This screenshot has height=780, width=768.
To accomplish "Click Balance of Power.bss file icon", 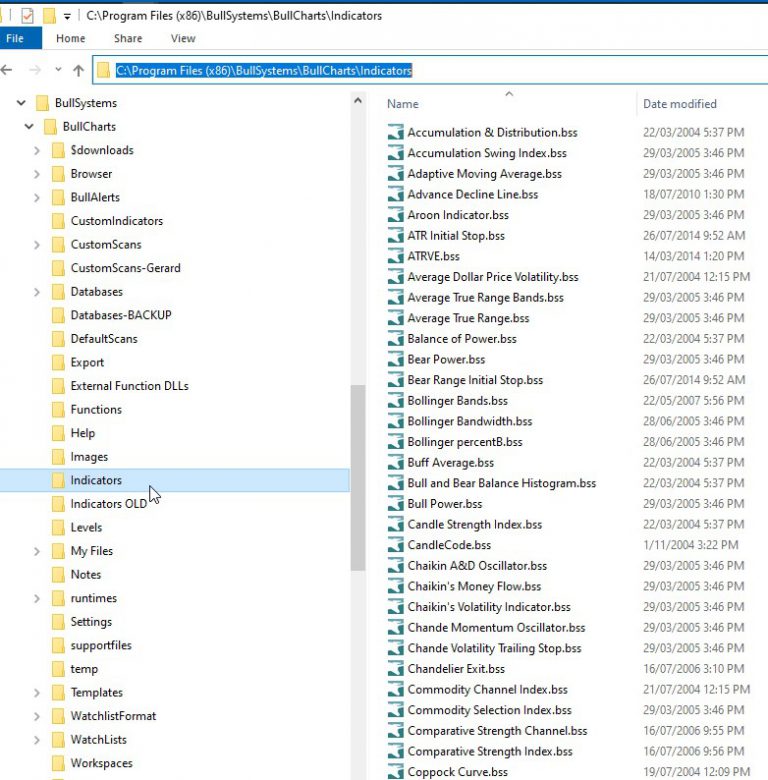I will coord(395,339).
